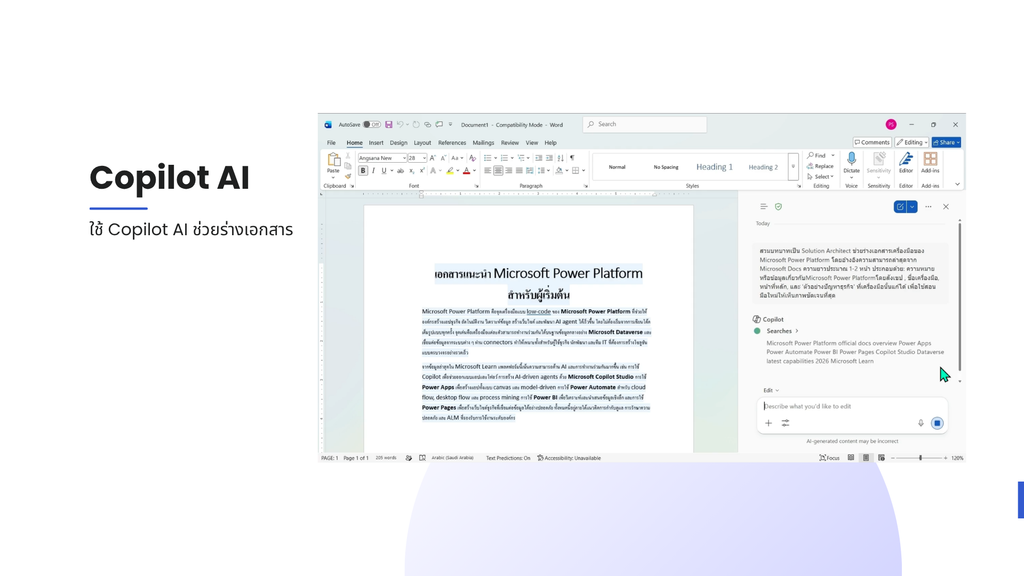1024x576 pixels.
Task: Increase font size with grow icon
Action: click(432, 158)
